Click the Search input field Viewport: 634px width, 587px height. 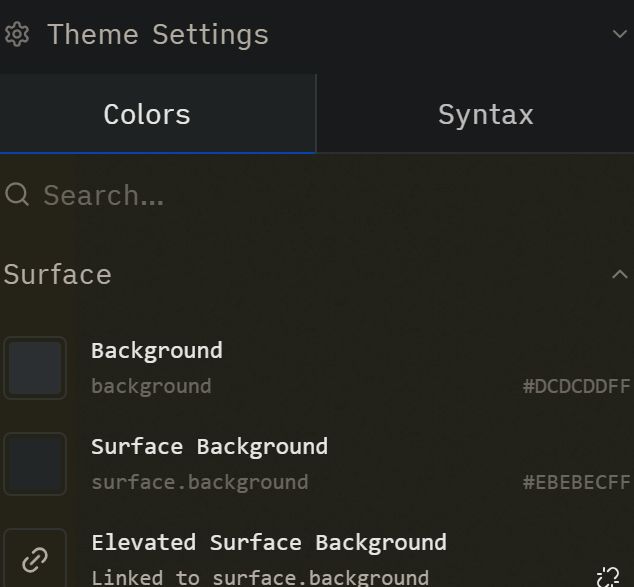coord(300,195)
